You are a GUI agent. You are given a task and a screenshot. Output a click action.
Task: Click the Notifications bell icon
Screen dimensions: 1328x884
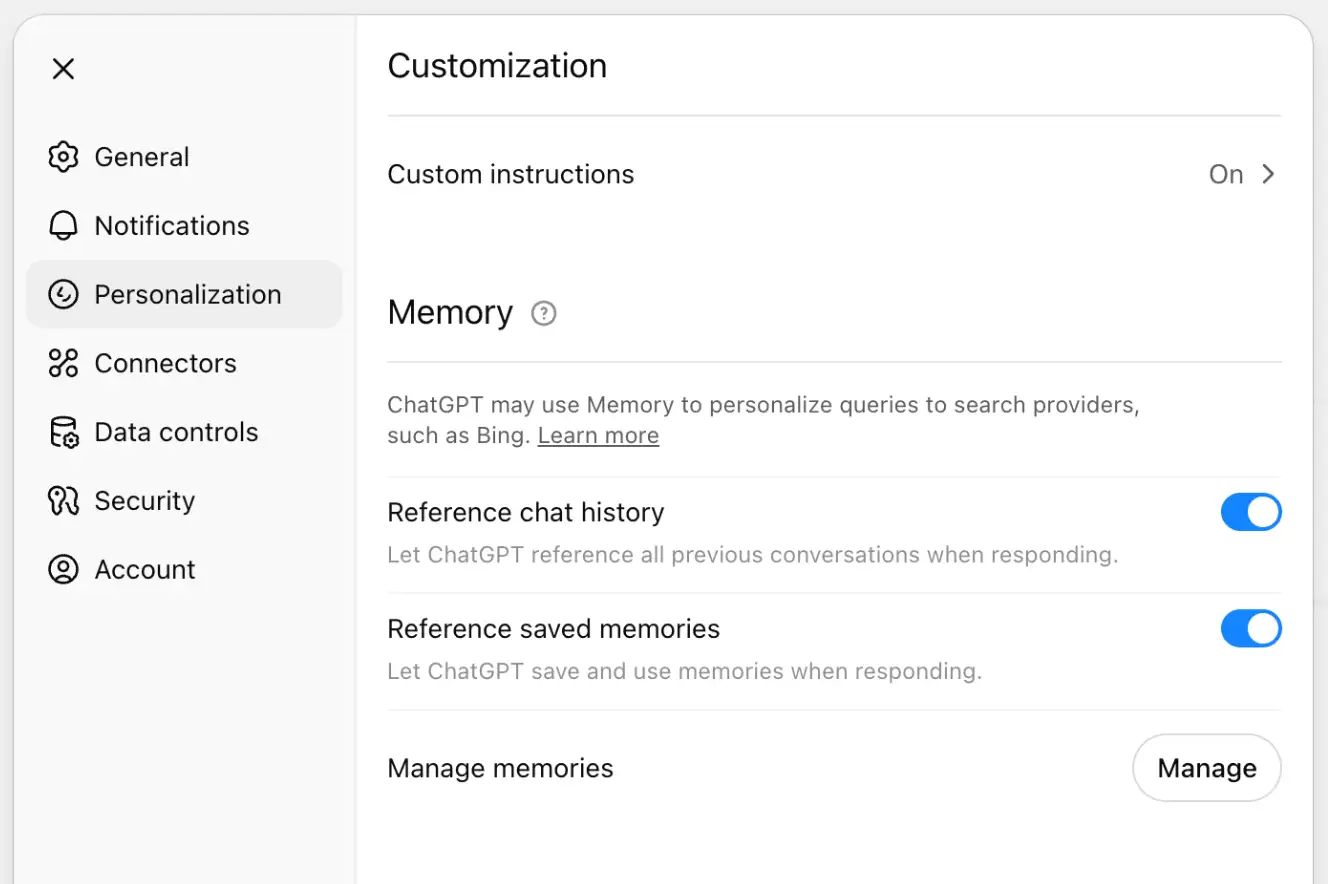click(63, 226)
